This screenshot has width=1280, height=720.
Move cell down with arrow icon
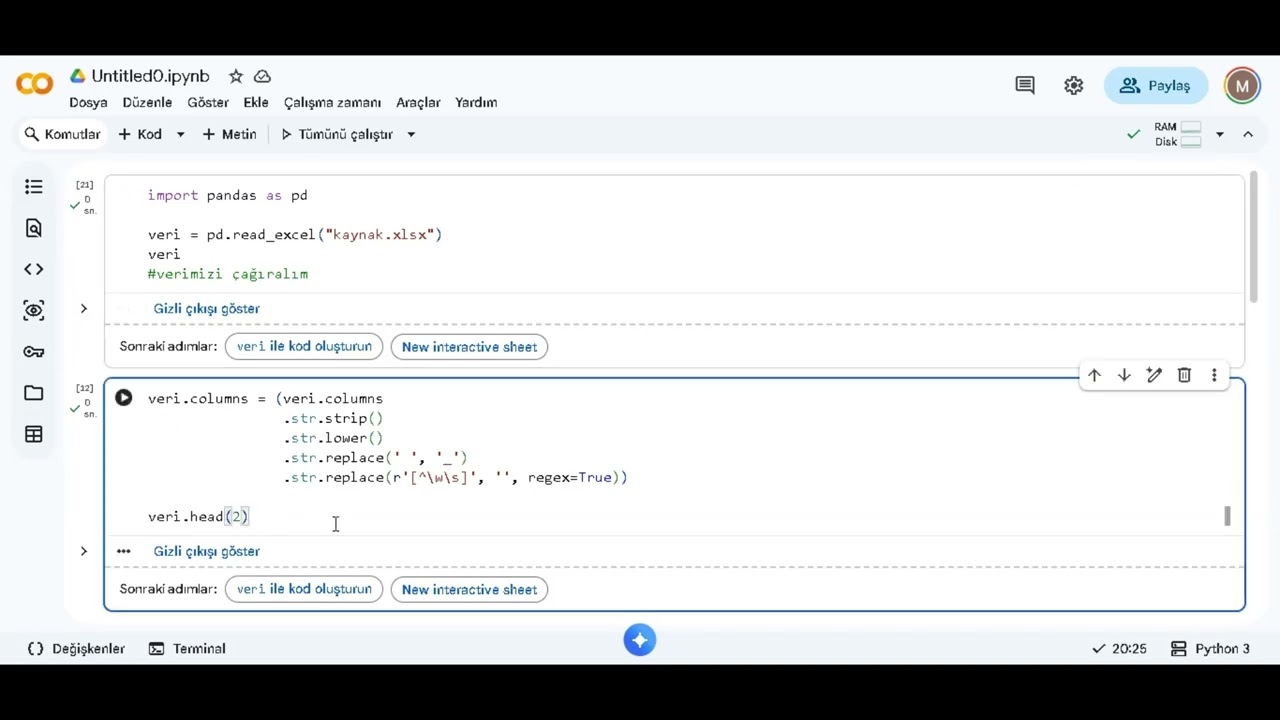tap(1124, 375)
